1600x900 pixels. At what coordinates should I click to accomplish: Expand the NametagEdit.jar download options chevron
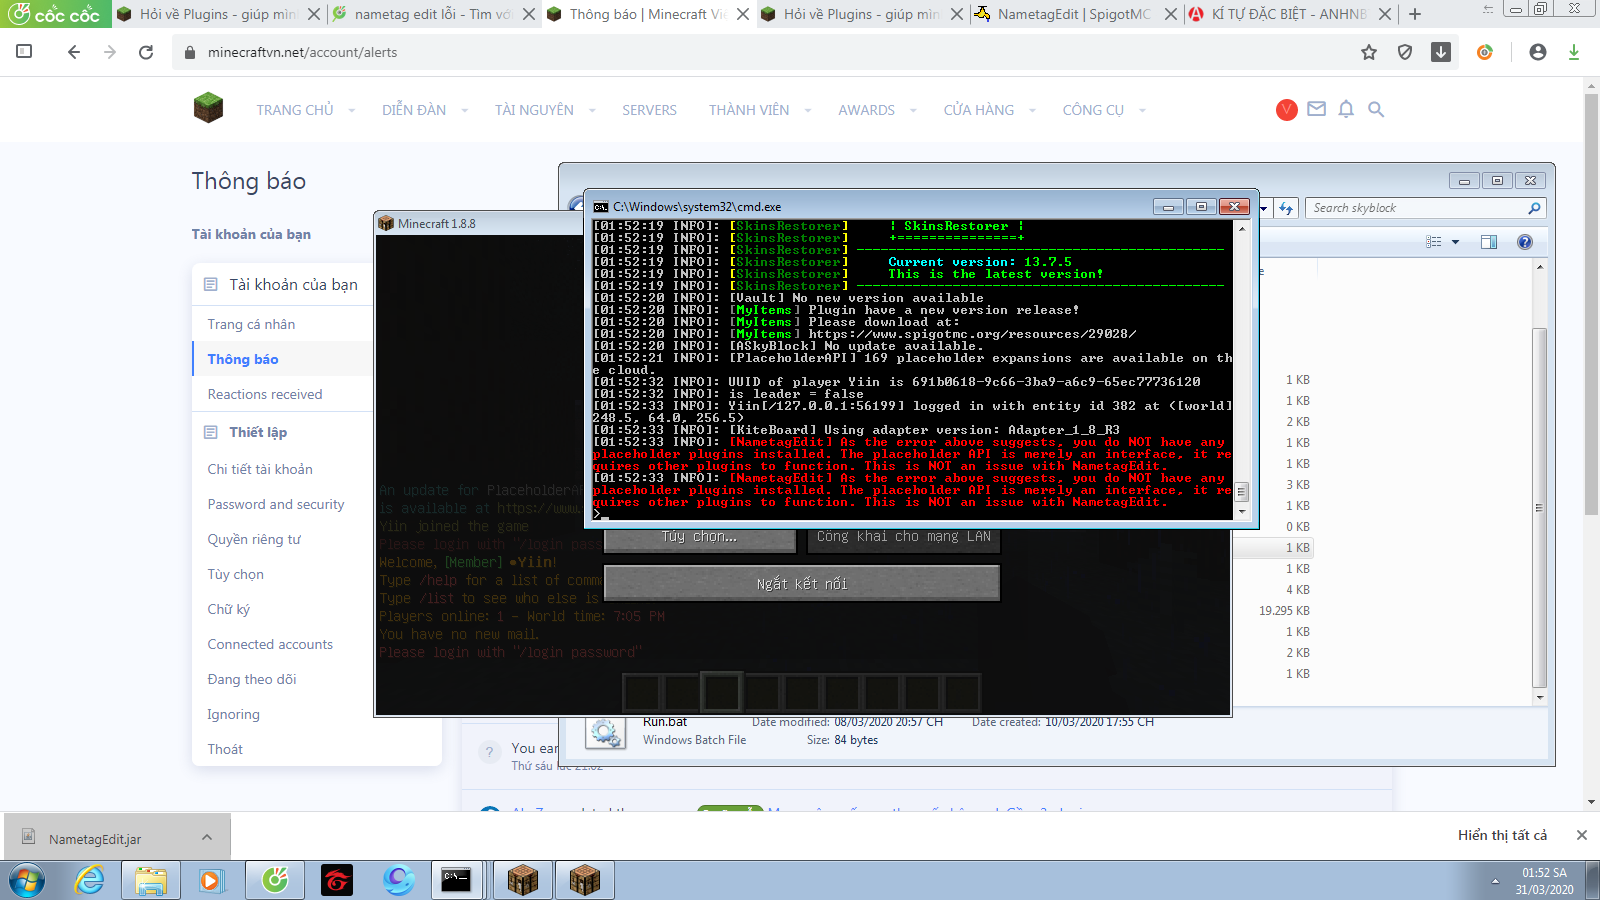pos(206,837)
